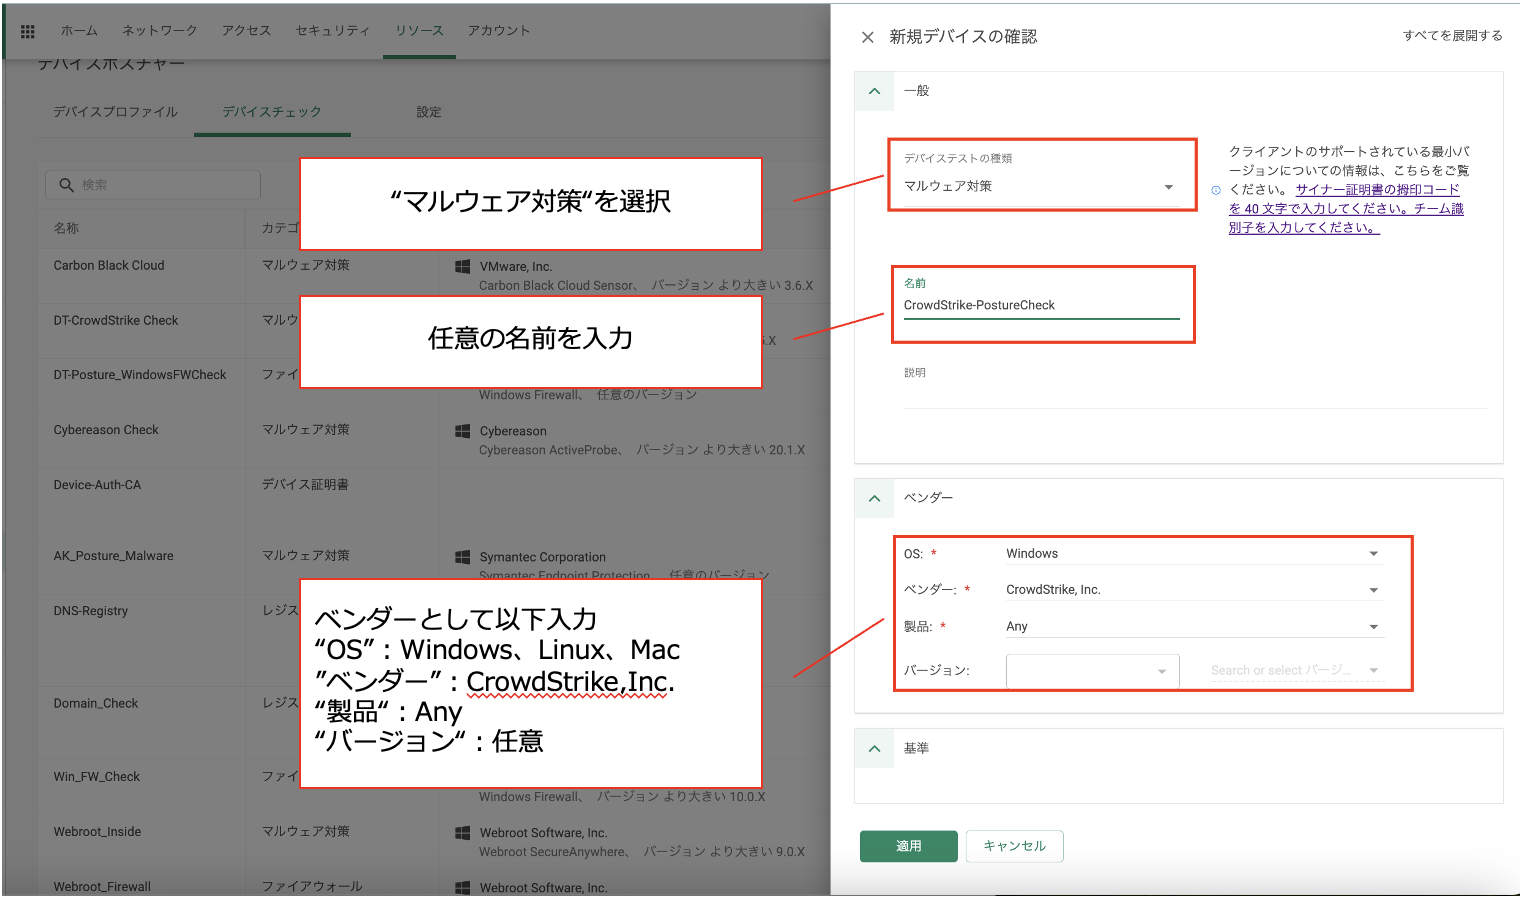Open the バージョン comparison dropdown
The width and height of the screenshot is (1520, 900).
(x=1093, y=671)
